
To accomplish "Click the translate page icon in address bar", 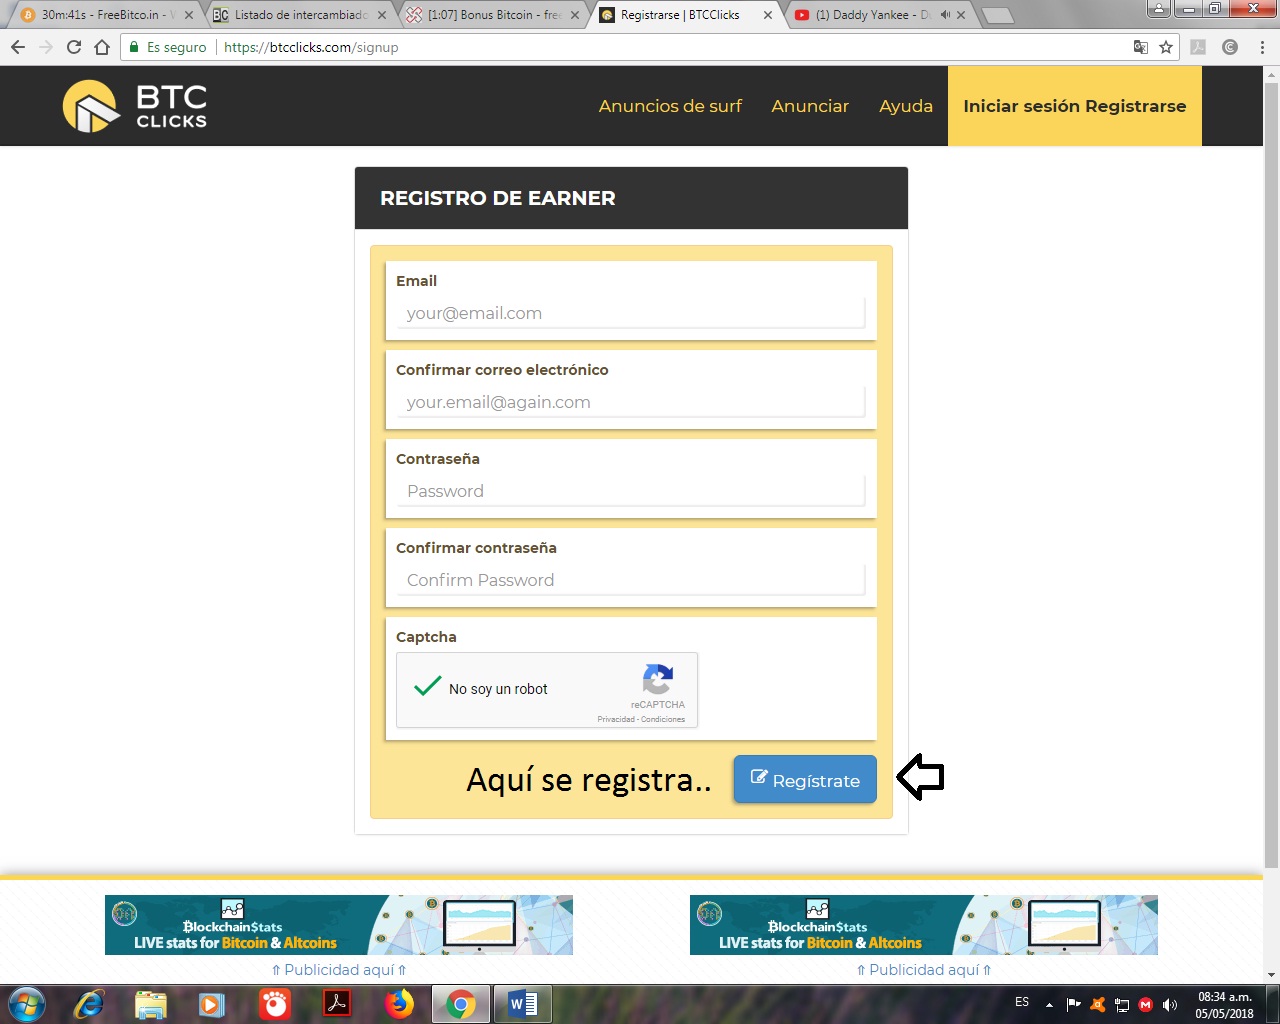I will point(1140,47).
